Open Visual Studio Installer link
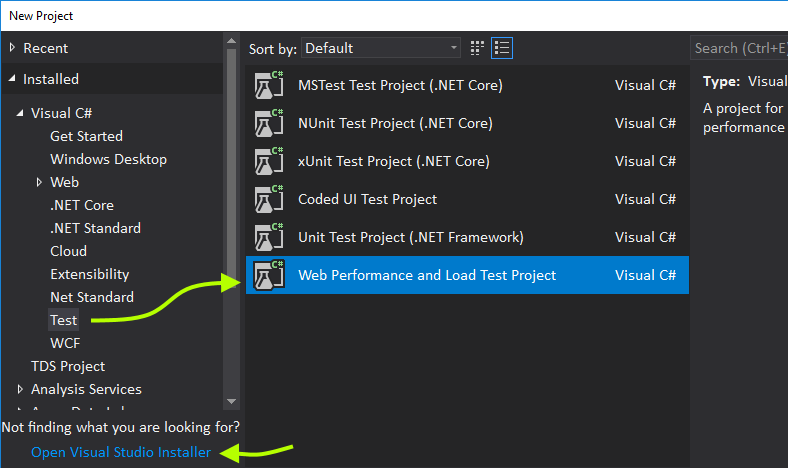 click(x=121, y=452)
